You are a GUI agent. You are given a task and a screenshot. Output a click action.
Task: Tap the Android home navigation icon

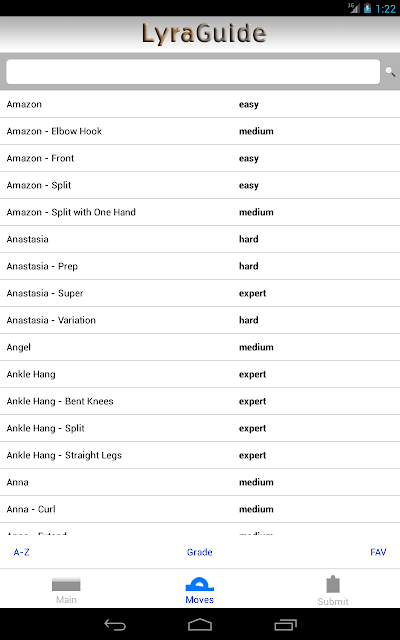200,624
